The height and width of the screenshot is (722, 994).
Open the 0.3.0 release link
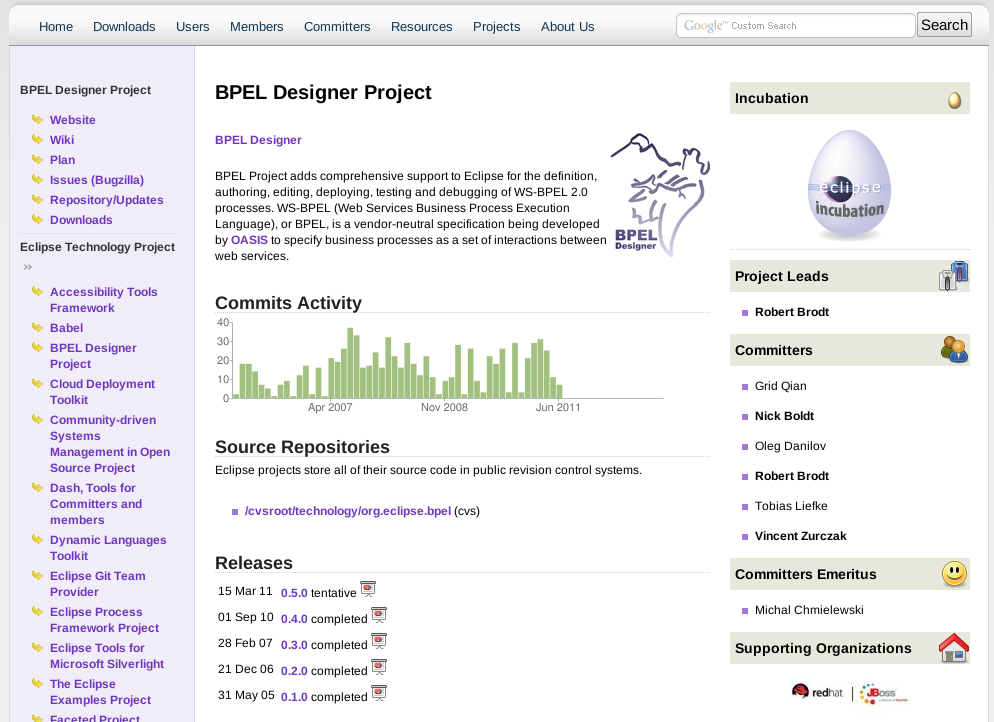pyautogui.click(x=294, y=645)
